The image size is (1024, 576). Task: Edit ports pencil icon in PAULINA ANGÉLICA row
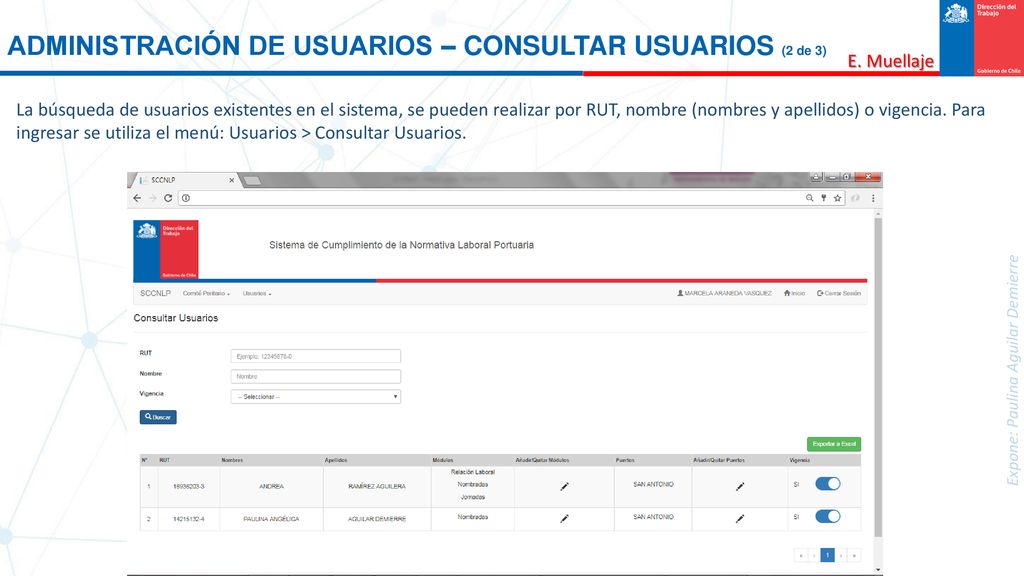[x=740, y=519]
